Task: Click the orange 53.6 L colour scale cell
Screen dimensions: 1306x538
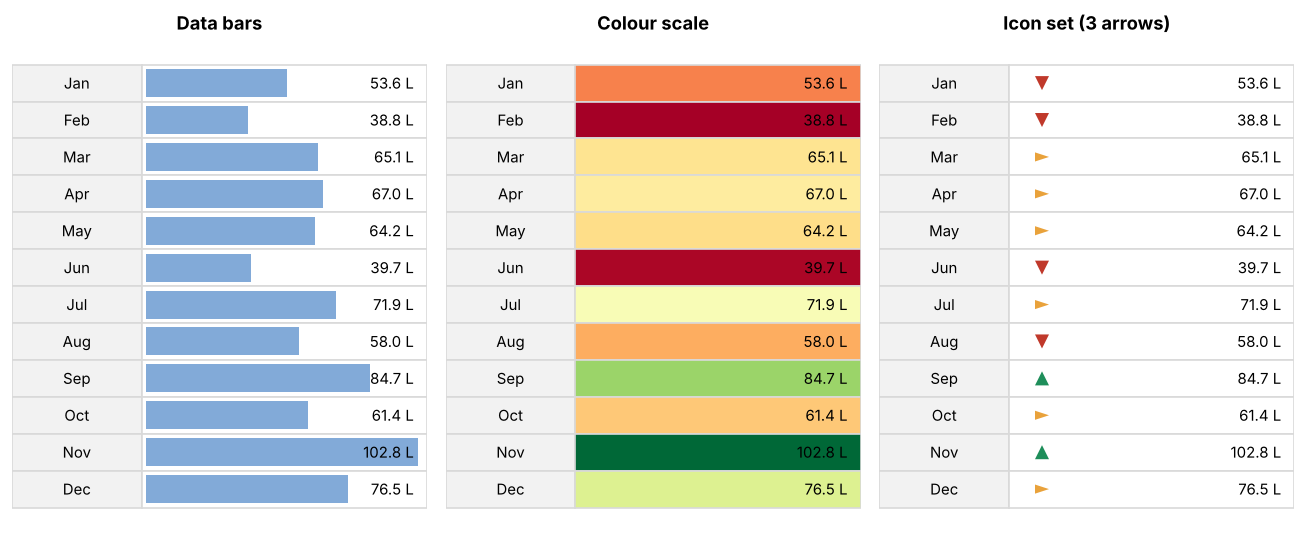Action: click(x=718, y=83)
